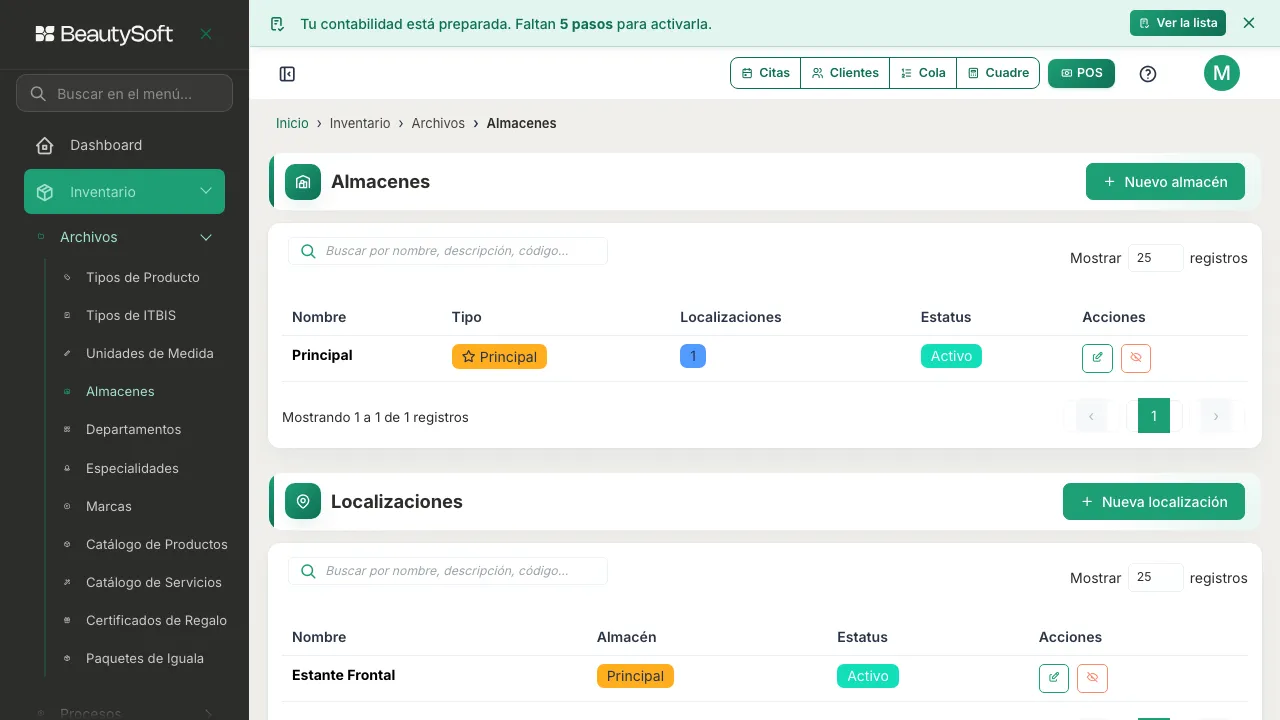Edit the Estante Frontal location
This screenshot has height=720, width=1280.
coord(1054,678)
